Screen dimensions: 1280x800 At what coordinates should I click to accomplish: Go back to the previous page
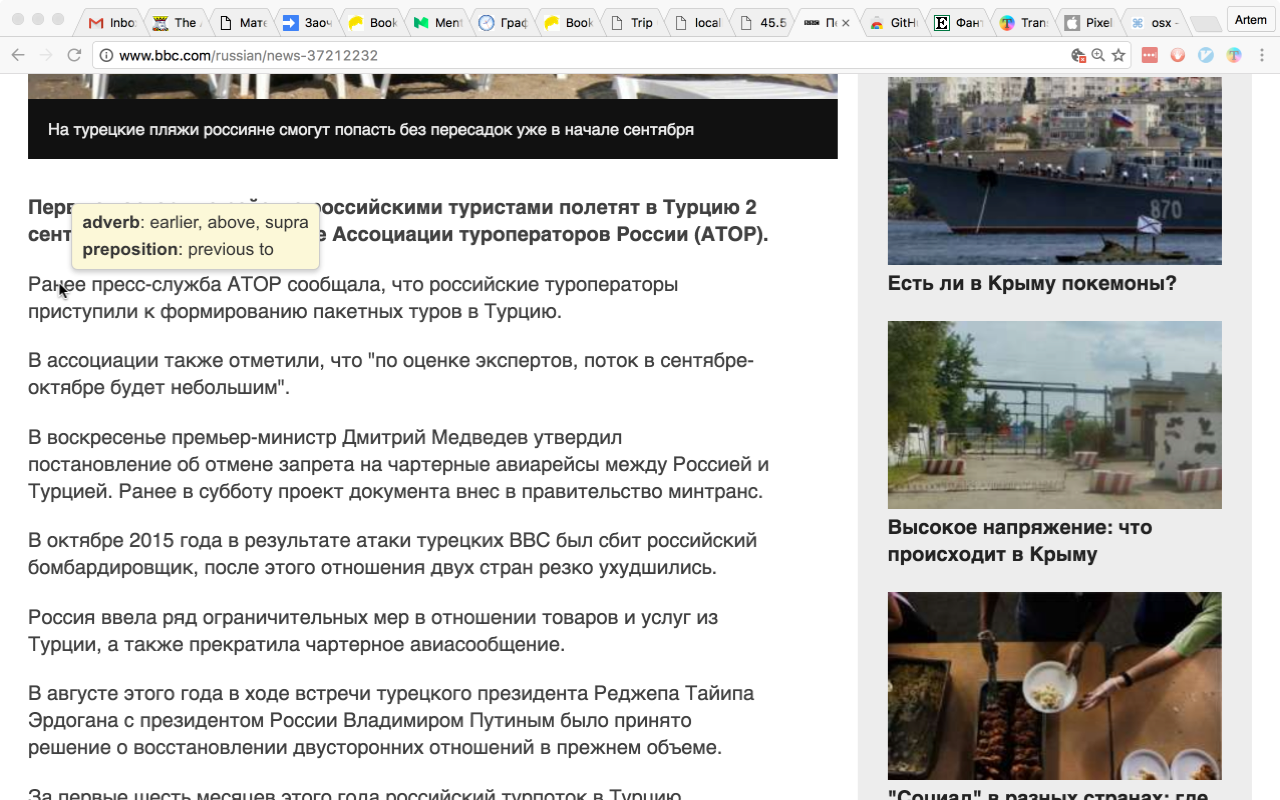[x=18, y=55]
